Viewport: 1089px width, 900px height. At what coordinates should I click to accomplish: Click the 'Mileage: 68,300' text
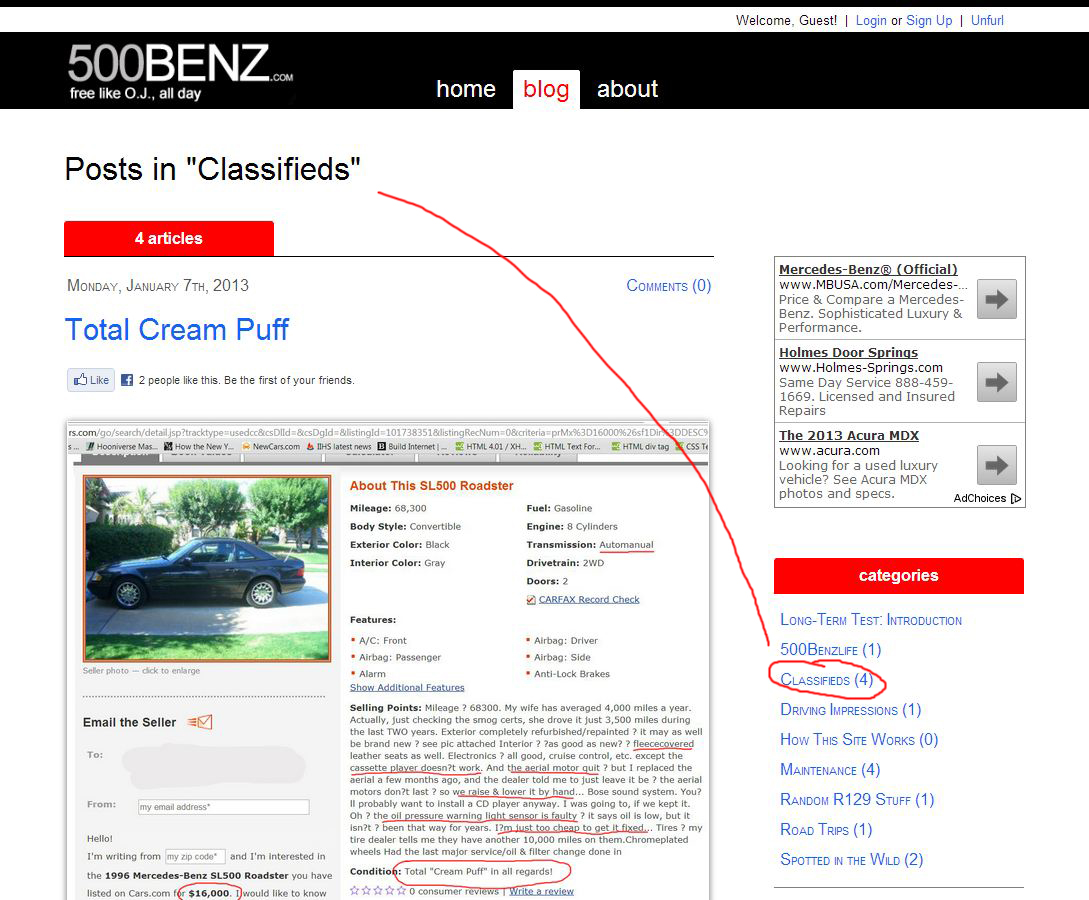388,508
